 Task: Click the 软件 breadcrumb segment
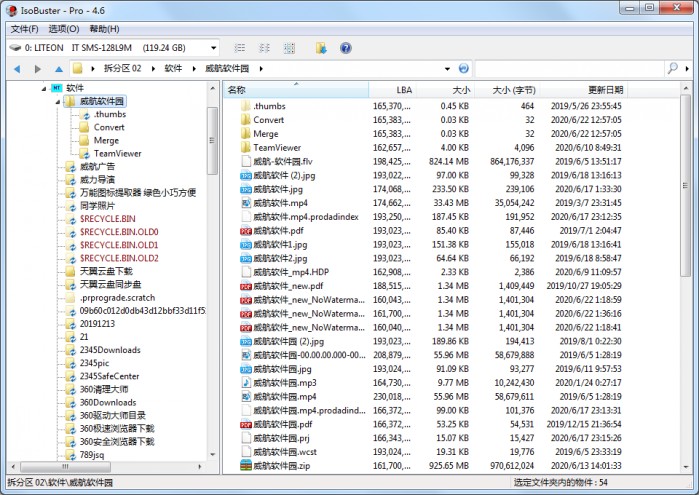[173, 68]
